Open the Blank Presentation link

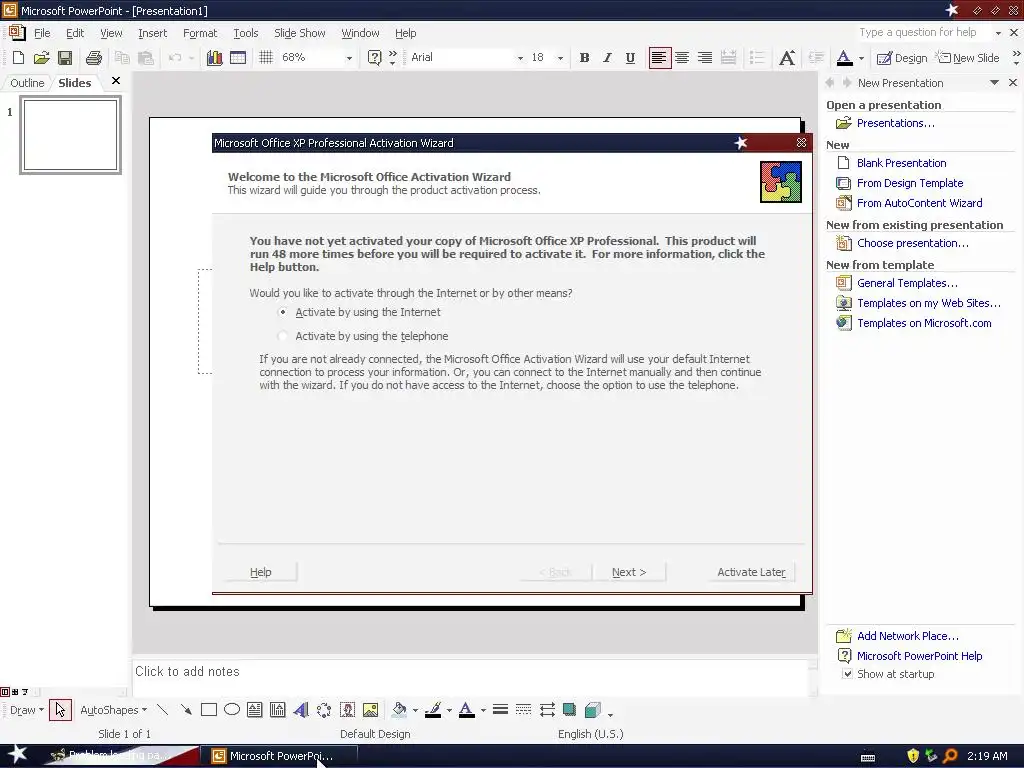tap(901, 163)
